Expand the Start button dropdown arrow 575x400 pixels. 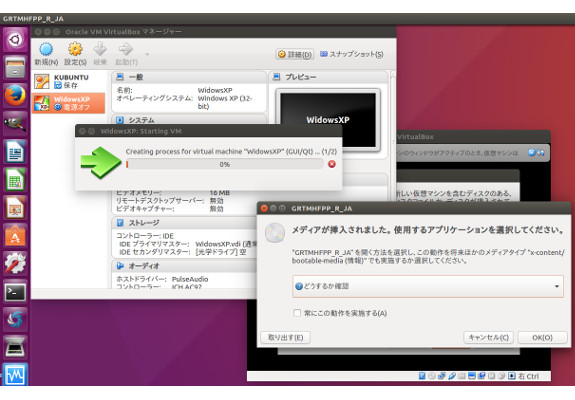click(x=147, y=54)
